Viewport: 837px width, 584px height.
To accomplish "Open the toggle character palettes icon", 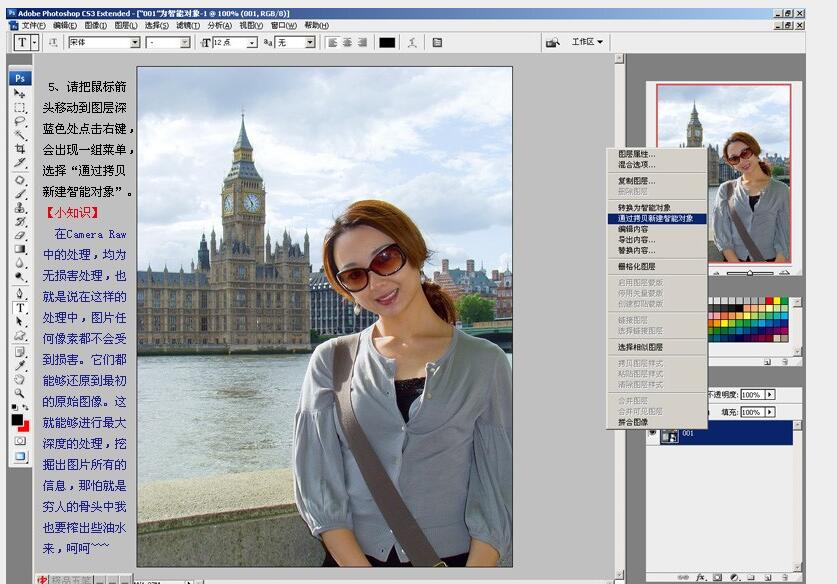I will (x=435, y=42).
